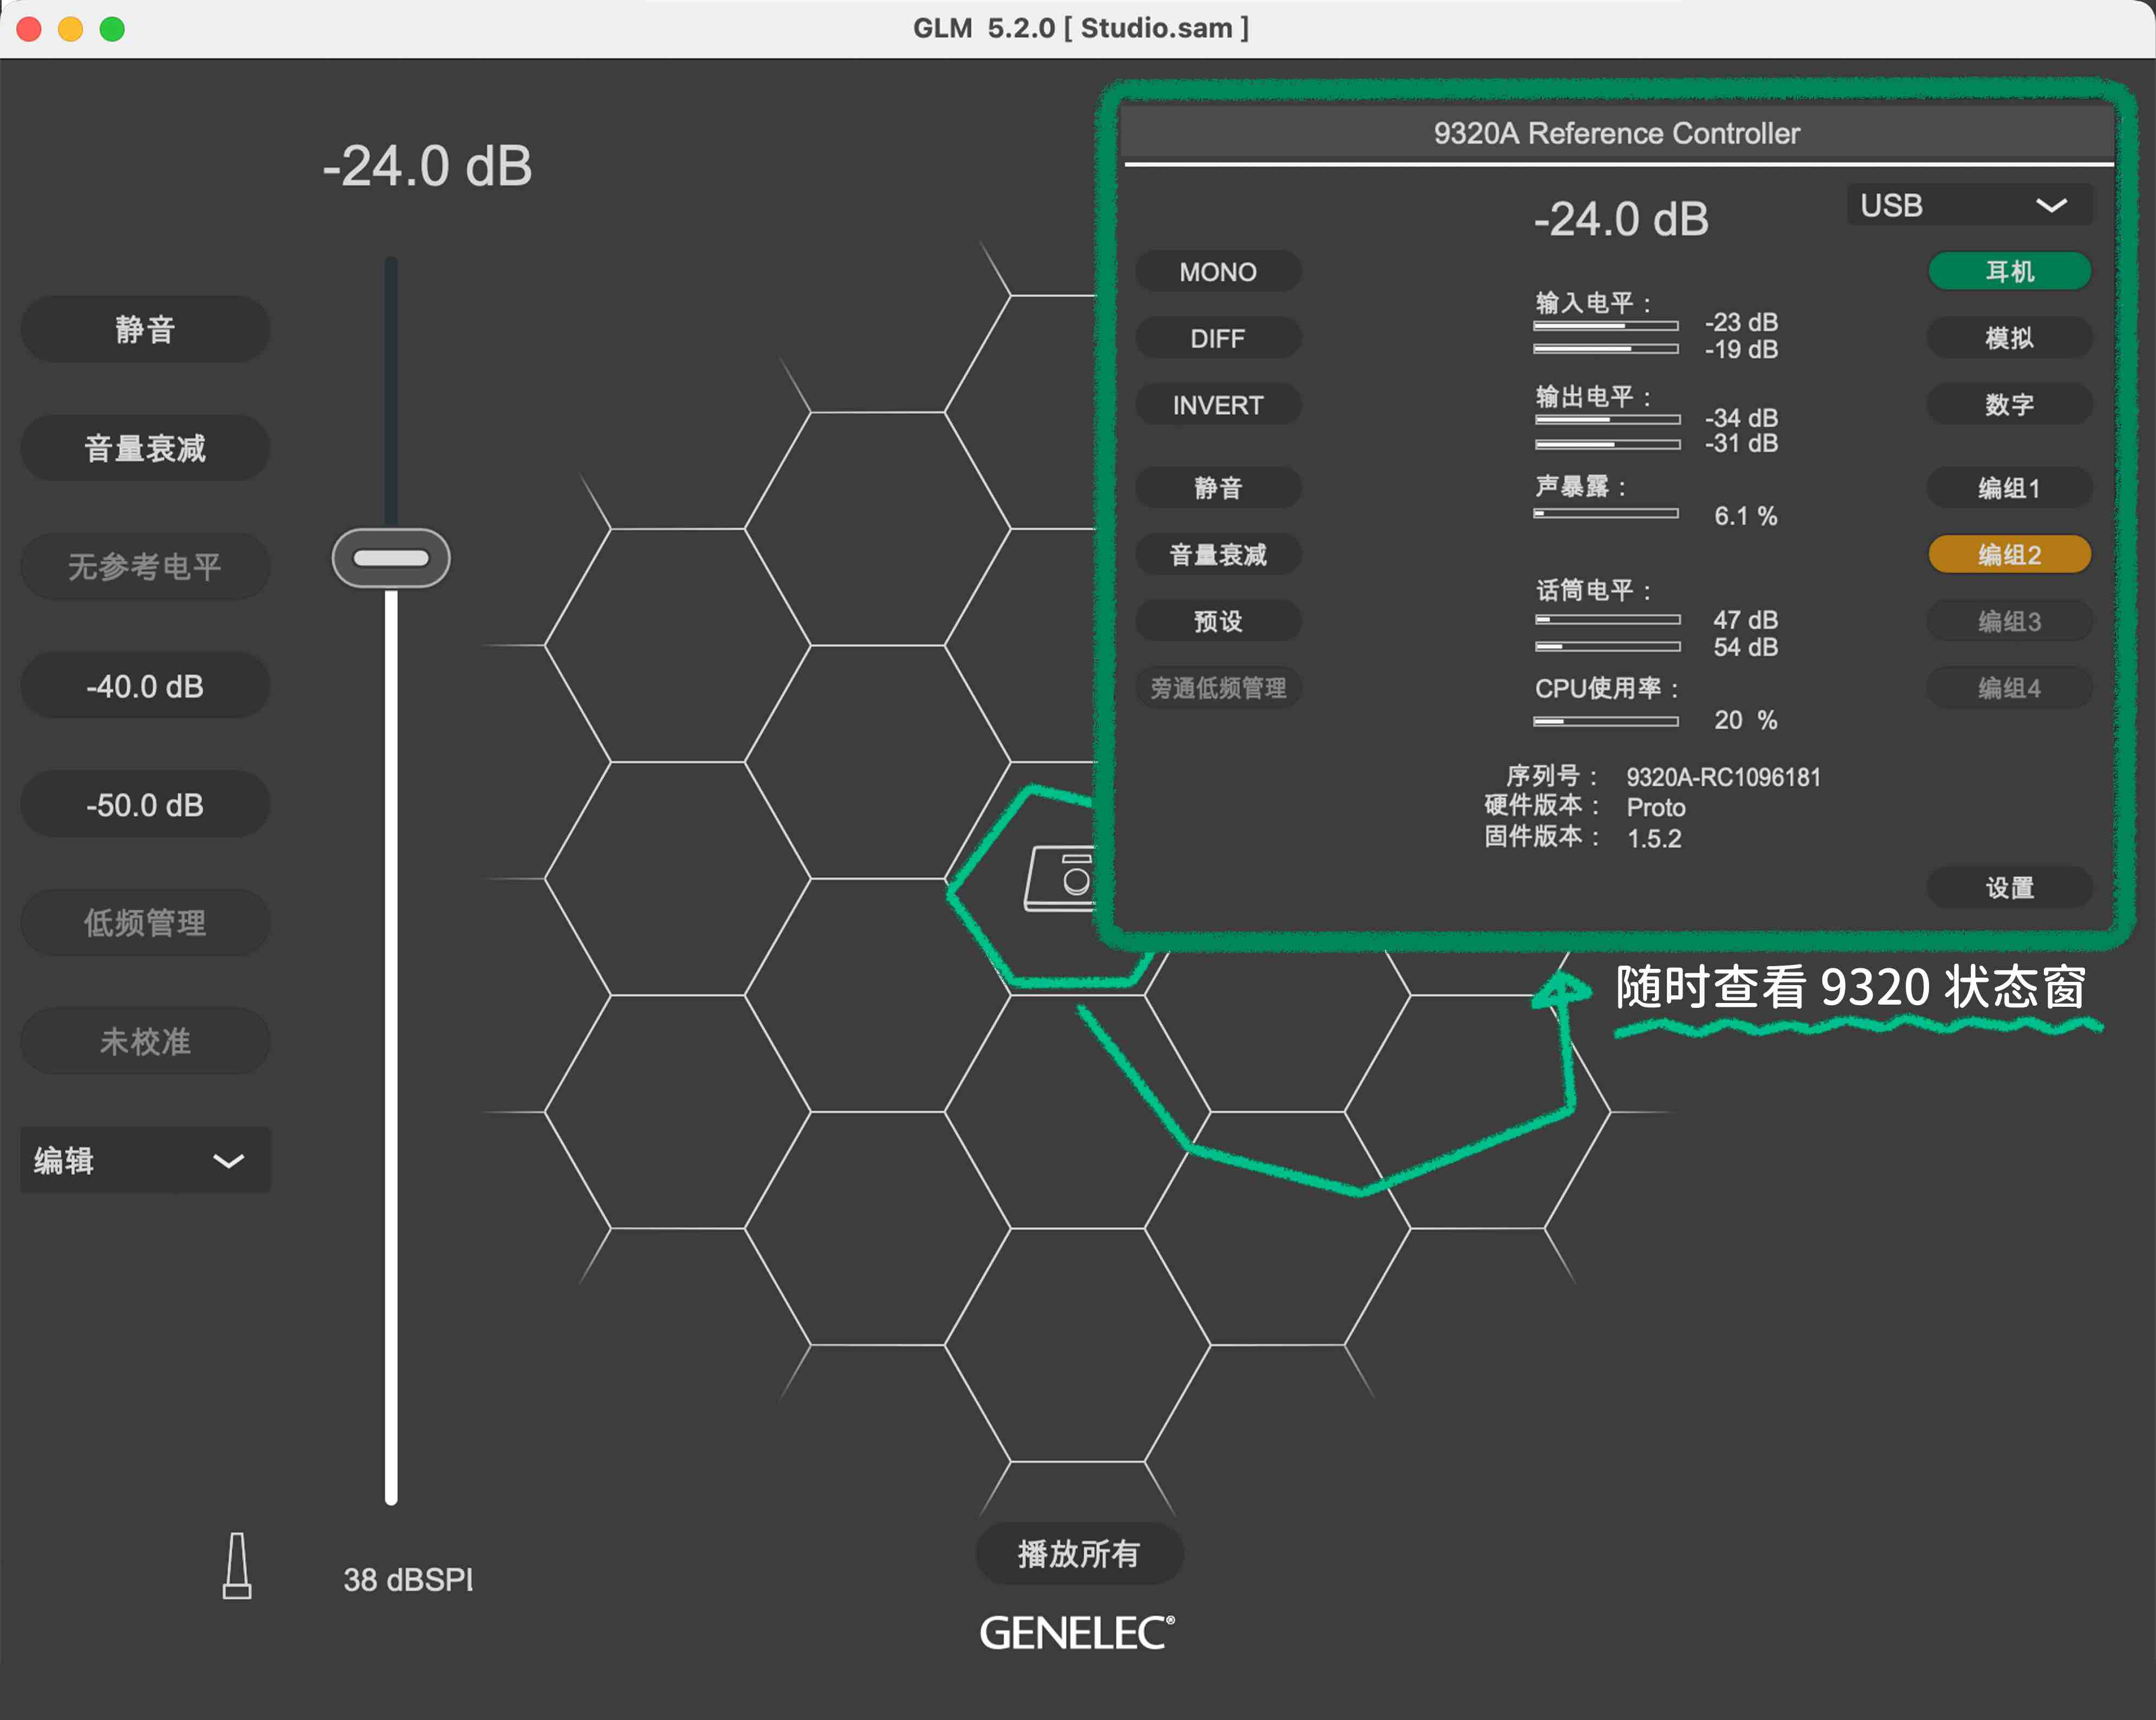Click the -24.0 dB readout in 9320A panel
This screenshot has width=2156, height=1720.
[1621, 219]
